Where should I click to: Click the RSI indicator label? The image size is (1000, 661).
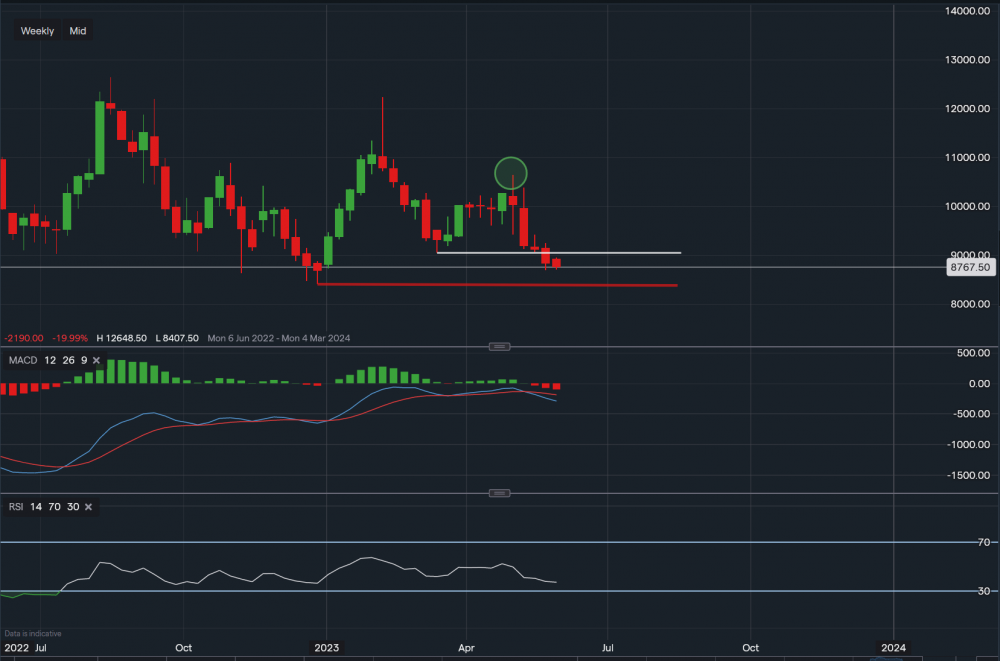tap(16, 507)
